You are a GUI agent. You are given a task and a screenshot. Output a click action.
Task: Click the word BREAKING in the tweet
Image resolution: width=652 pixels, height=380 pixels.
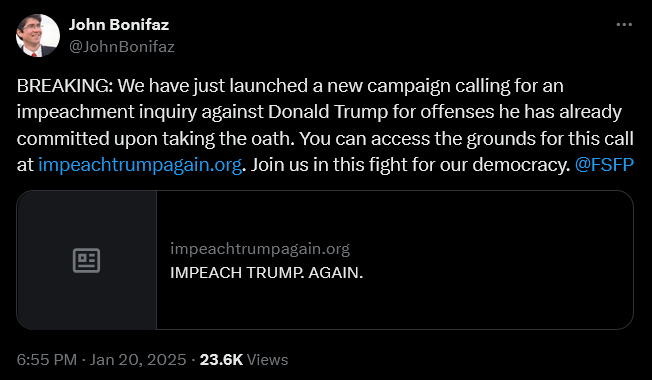click(65, 86)
